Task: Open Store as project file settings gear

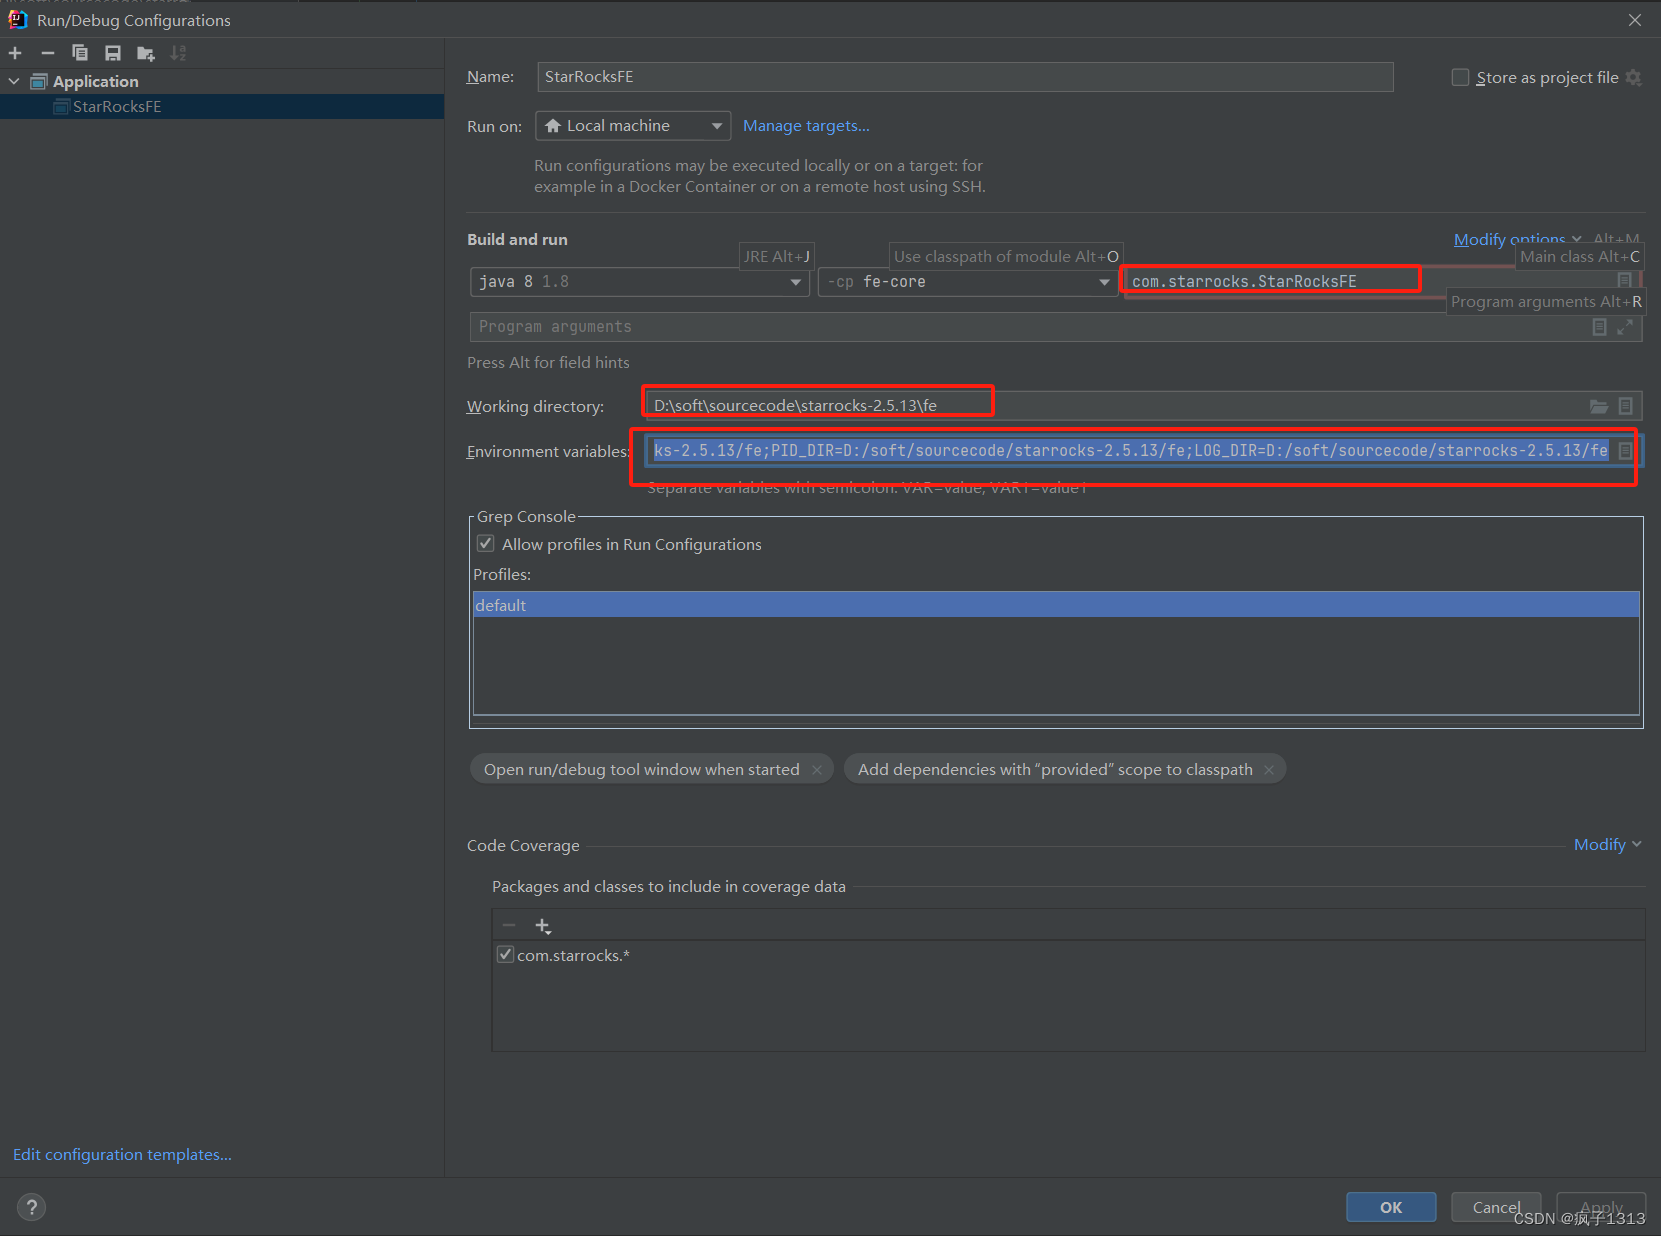Action: tap(1633, 77)
